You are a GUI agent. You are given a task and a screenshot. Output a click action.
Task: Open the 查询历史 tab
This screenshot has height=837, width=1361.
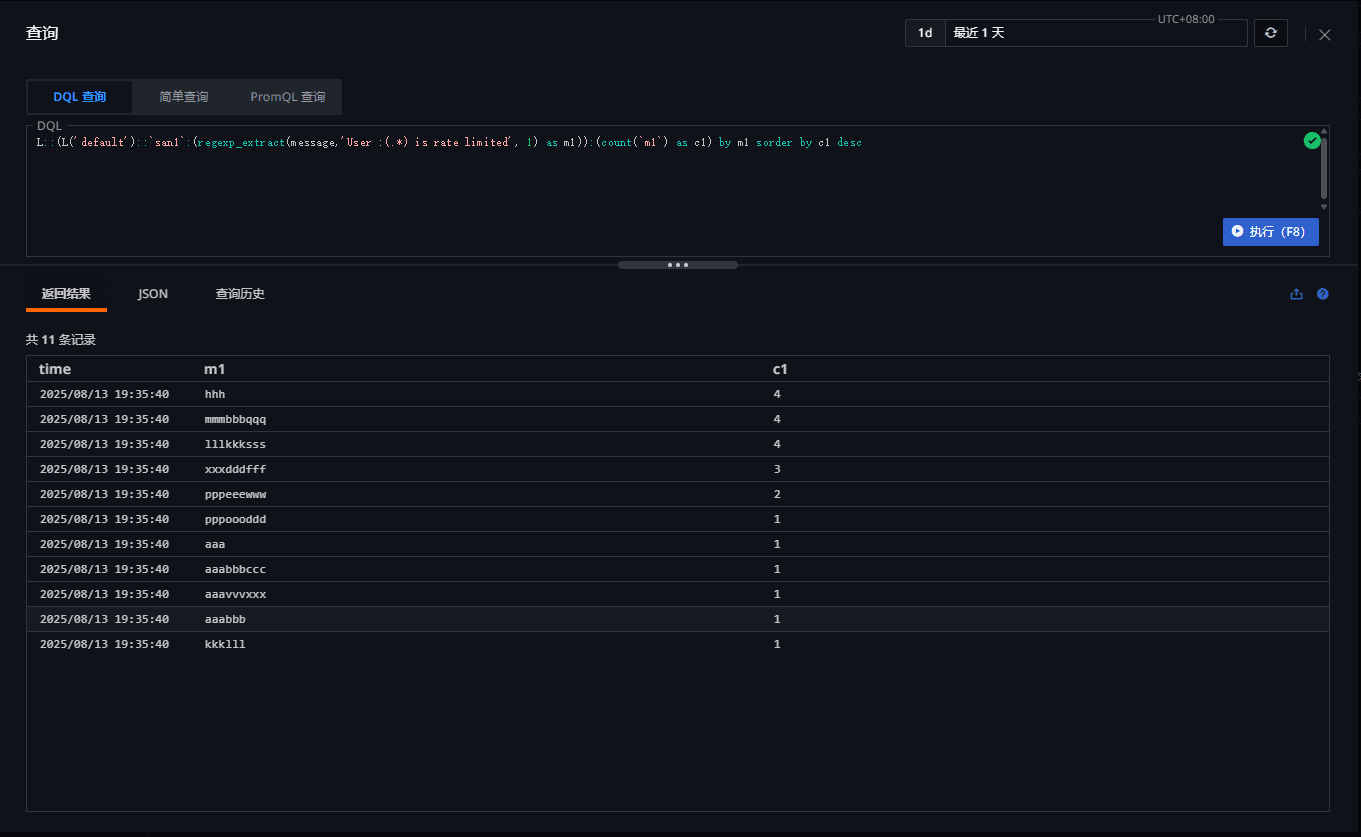[240, 294]
